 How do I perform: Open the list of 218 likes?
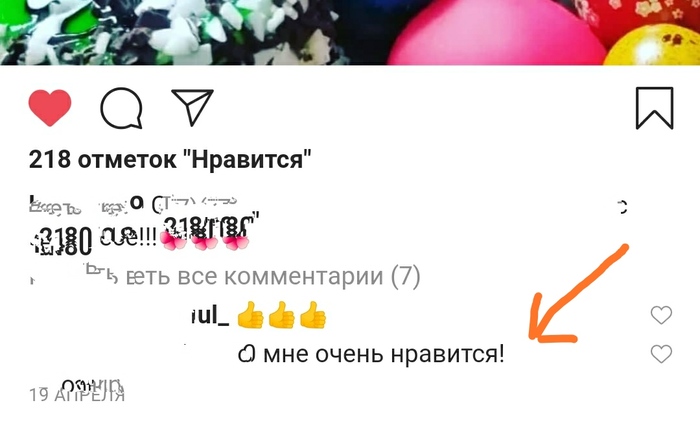pyautogui.click(x=170, y=159)
